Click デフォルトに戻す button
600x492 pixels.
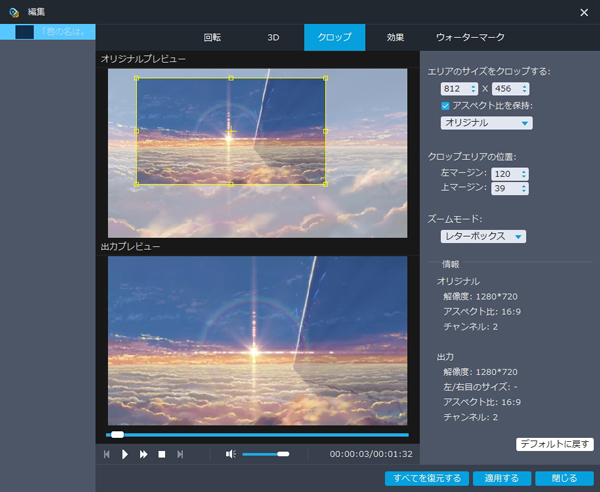pos(555,444)
